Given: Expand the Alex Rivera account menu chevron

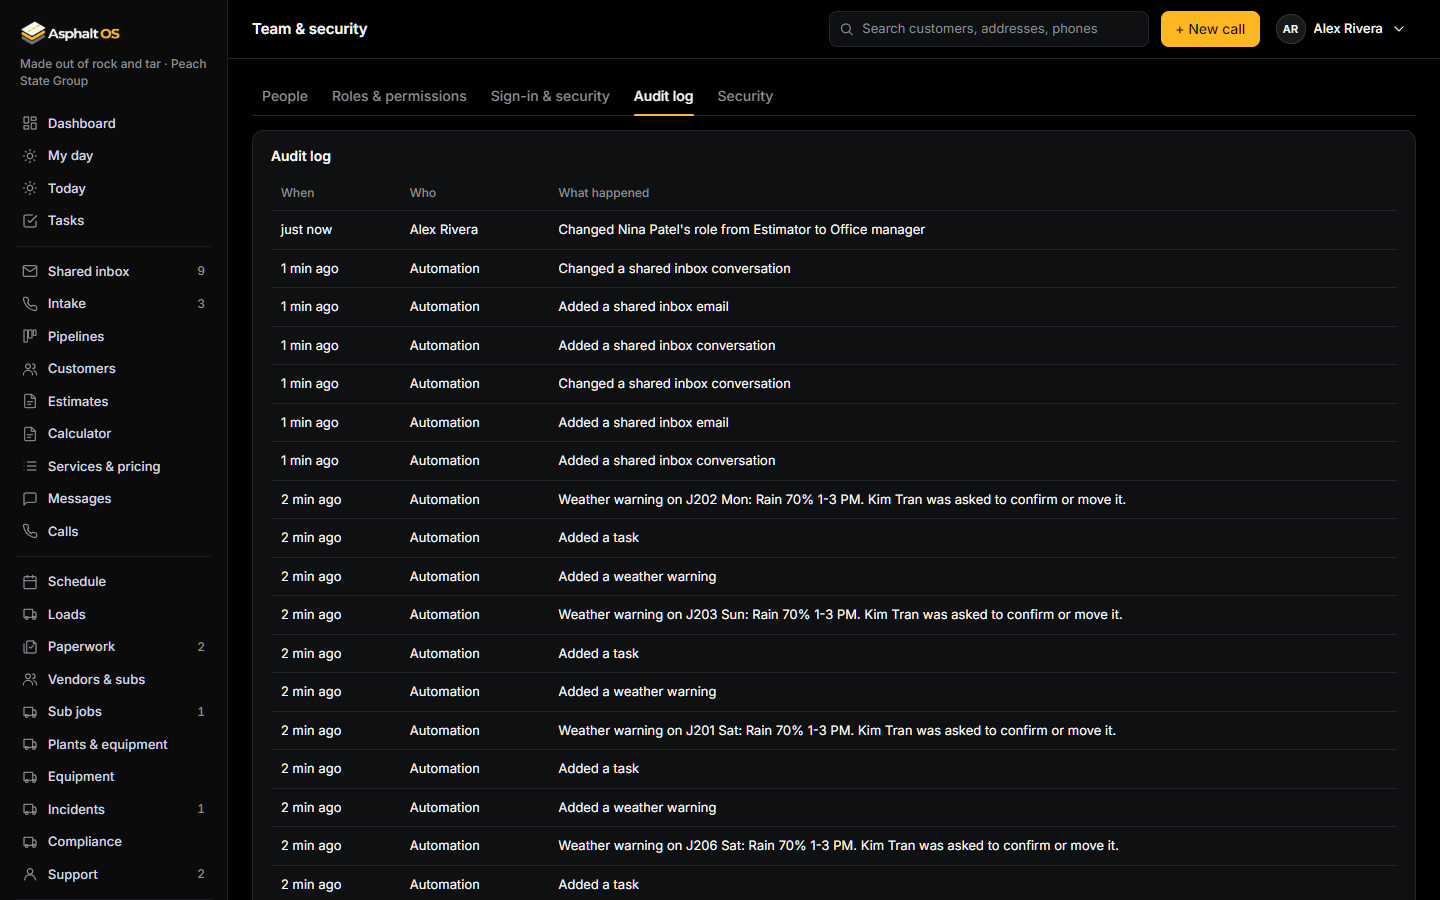Looking at the screenshot, I should click(x=1399, y=29).
